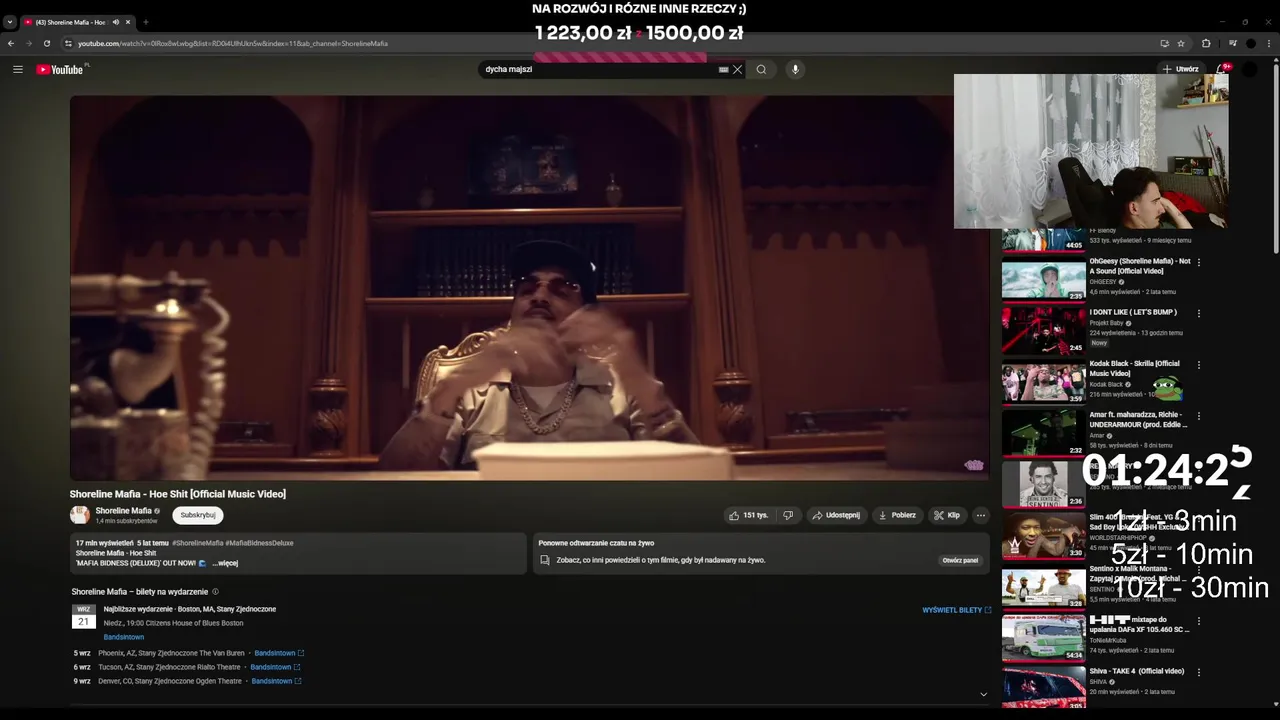The height and width of the screenshot is (720, 1280).
Task: Click WYŚWIETL BILETY link
Action: tap(957, 609)
